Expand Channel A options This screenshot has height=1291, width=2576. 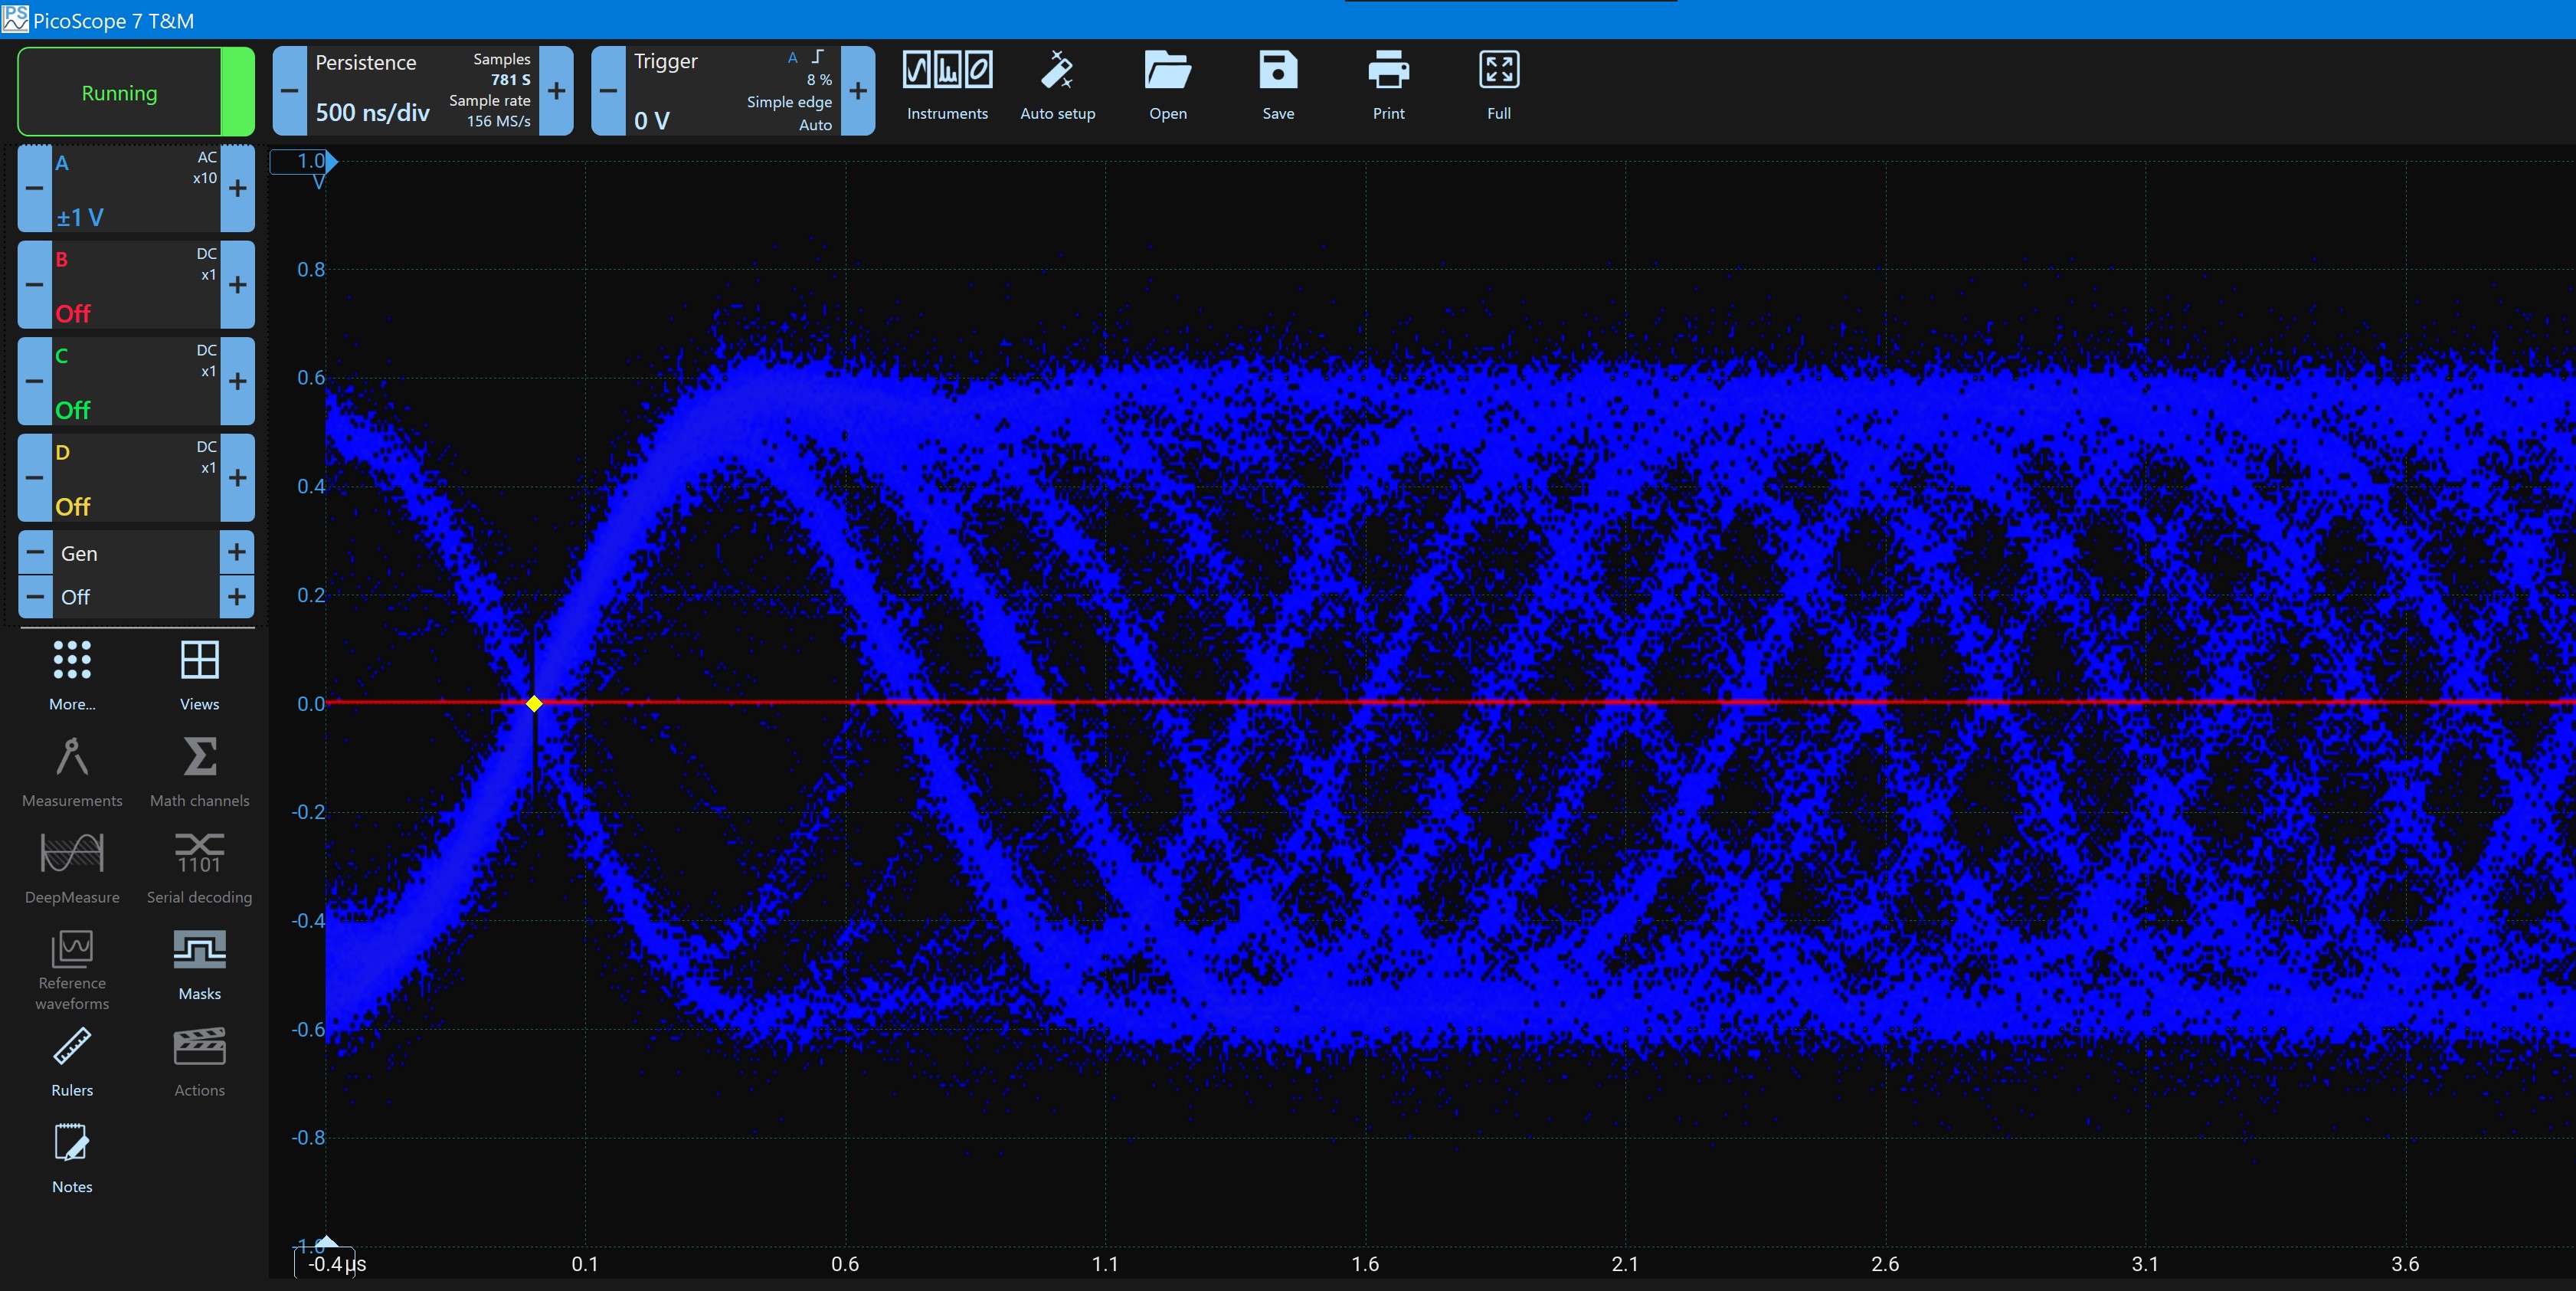coord(135,188)
